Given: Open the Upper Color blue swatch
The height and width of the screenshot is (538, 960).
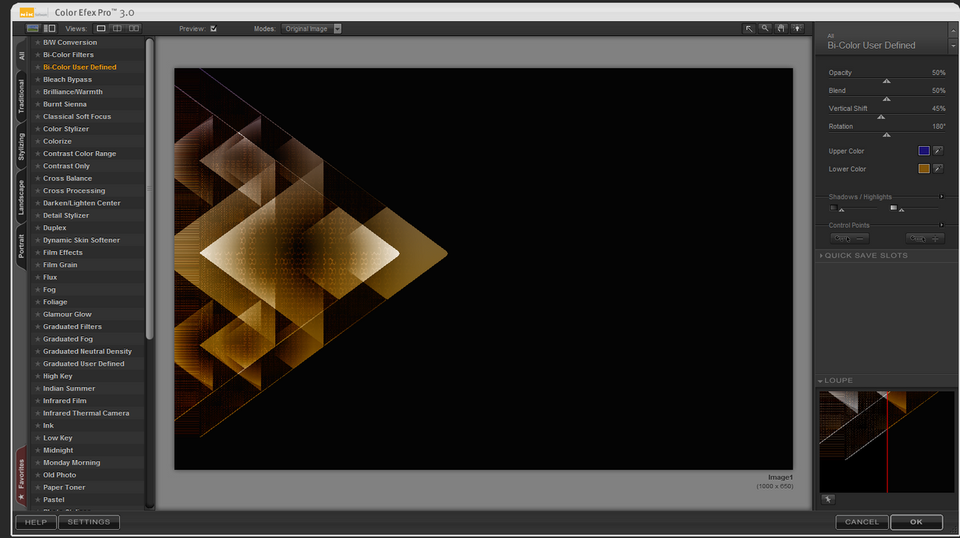Looking at the screenshot, I should (x=924, y=151).
